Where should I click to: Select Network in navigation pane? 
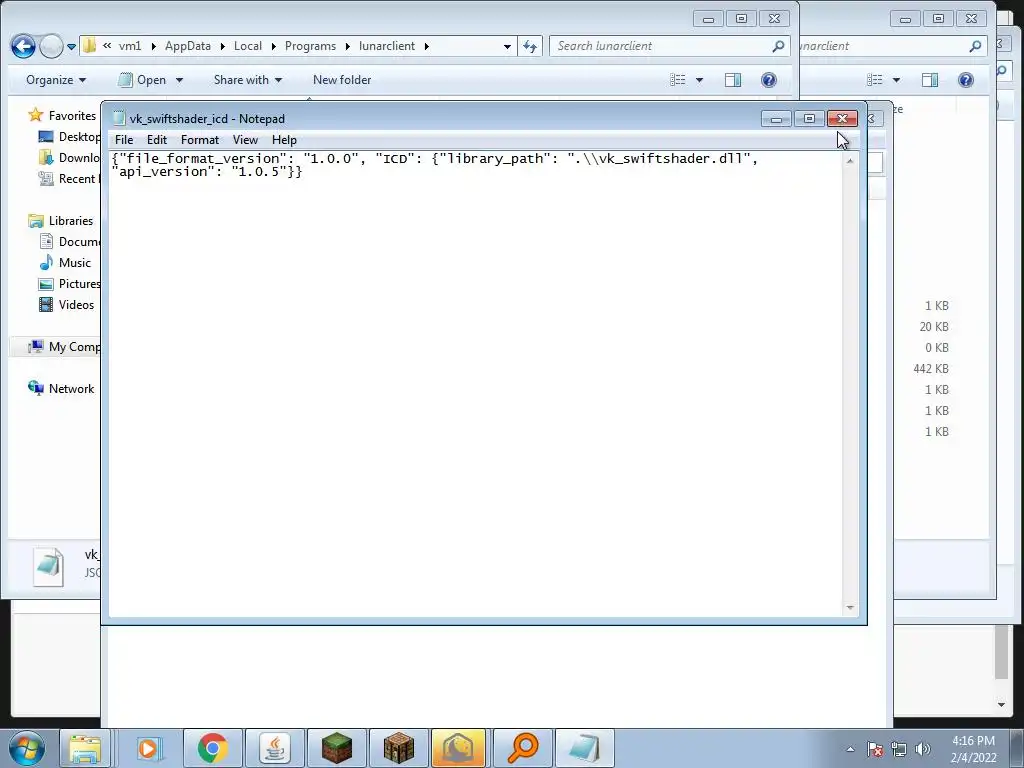61,389
